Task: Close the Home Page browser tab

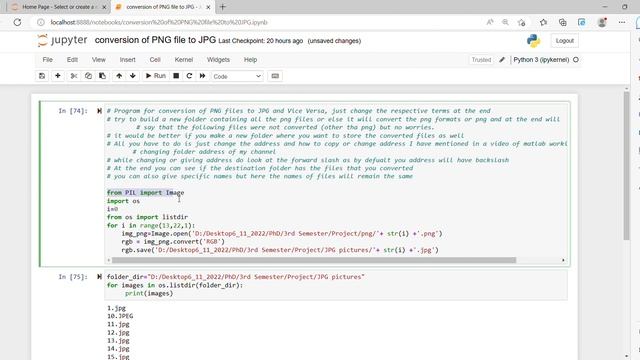Action: tap(104, 7)
